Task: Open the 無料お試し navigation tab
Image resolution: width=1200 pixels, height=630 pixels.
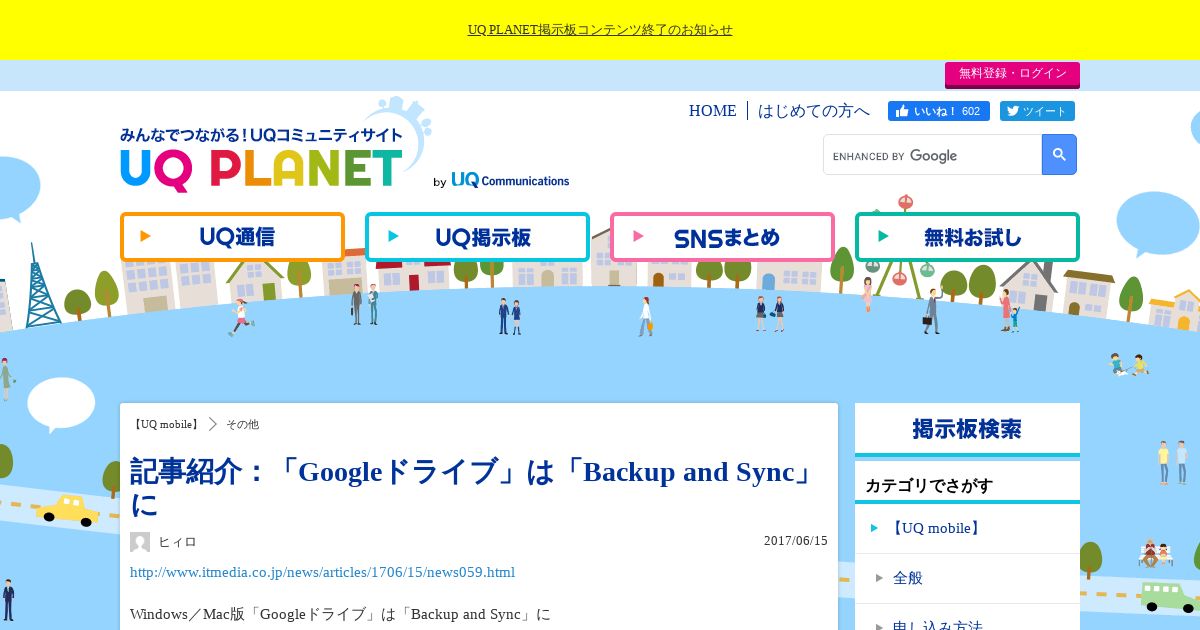Action: pos(967,237)
